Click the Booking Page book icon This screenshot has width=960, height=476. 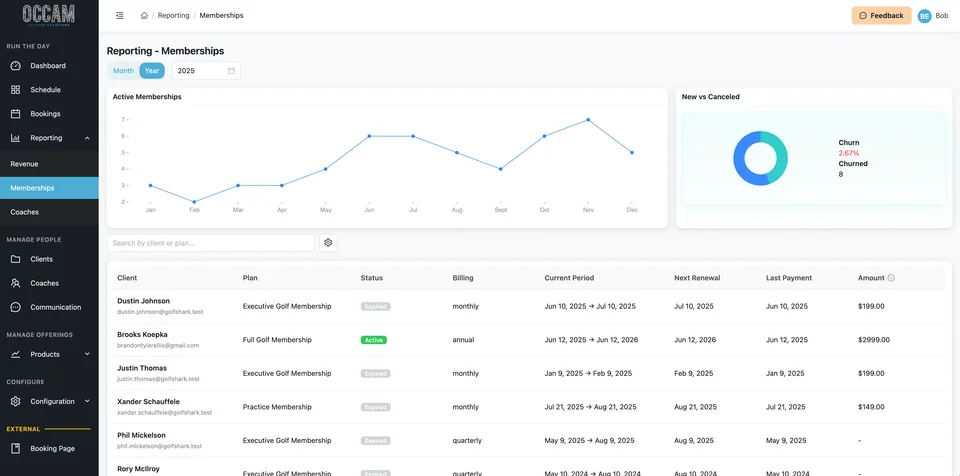(16, 448)
